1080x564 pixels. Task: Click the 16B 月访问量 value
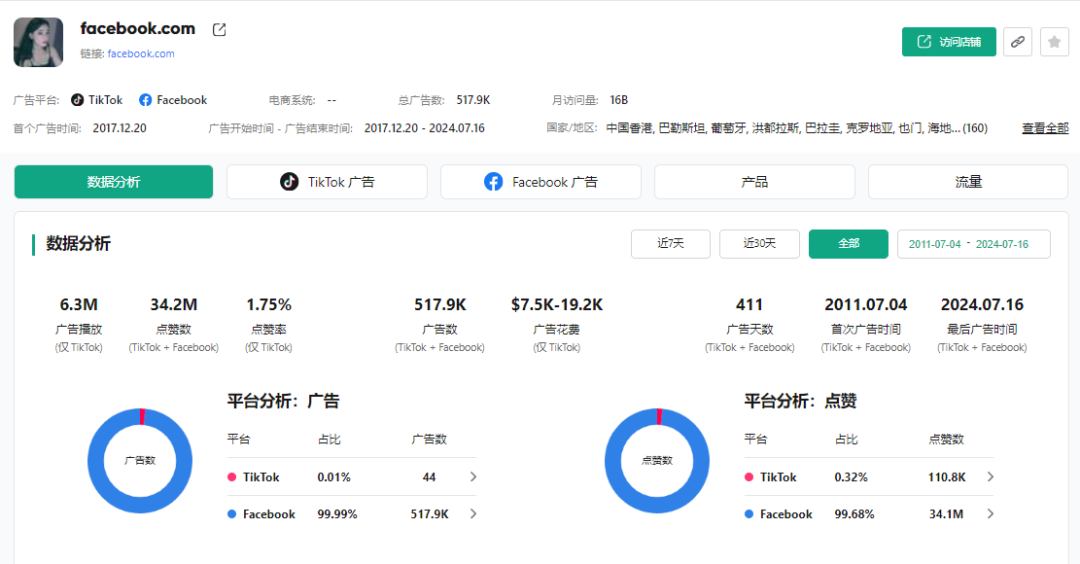click(619, 101)
